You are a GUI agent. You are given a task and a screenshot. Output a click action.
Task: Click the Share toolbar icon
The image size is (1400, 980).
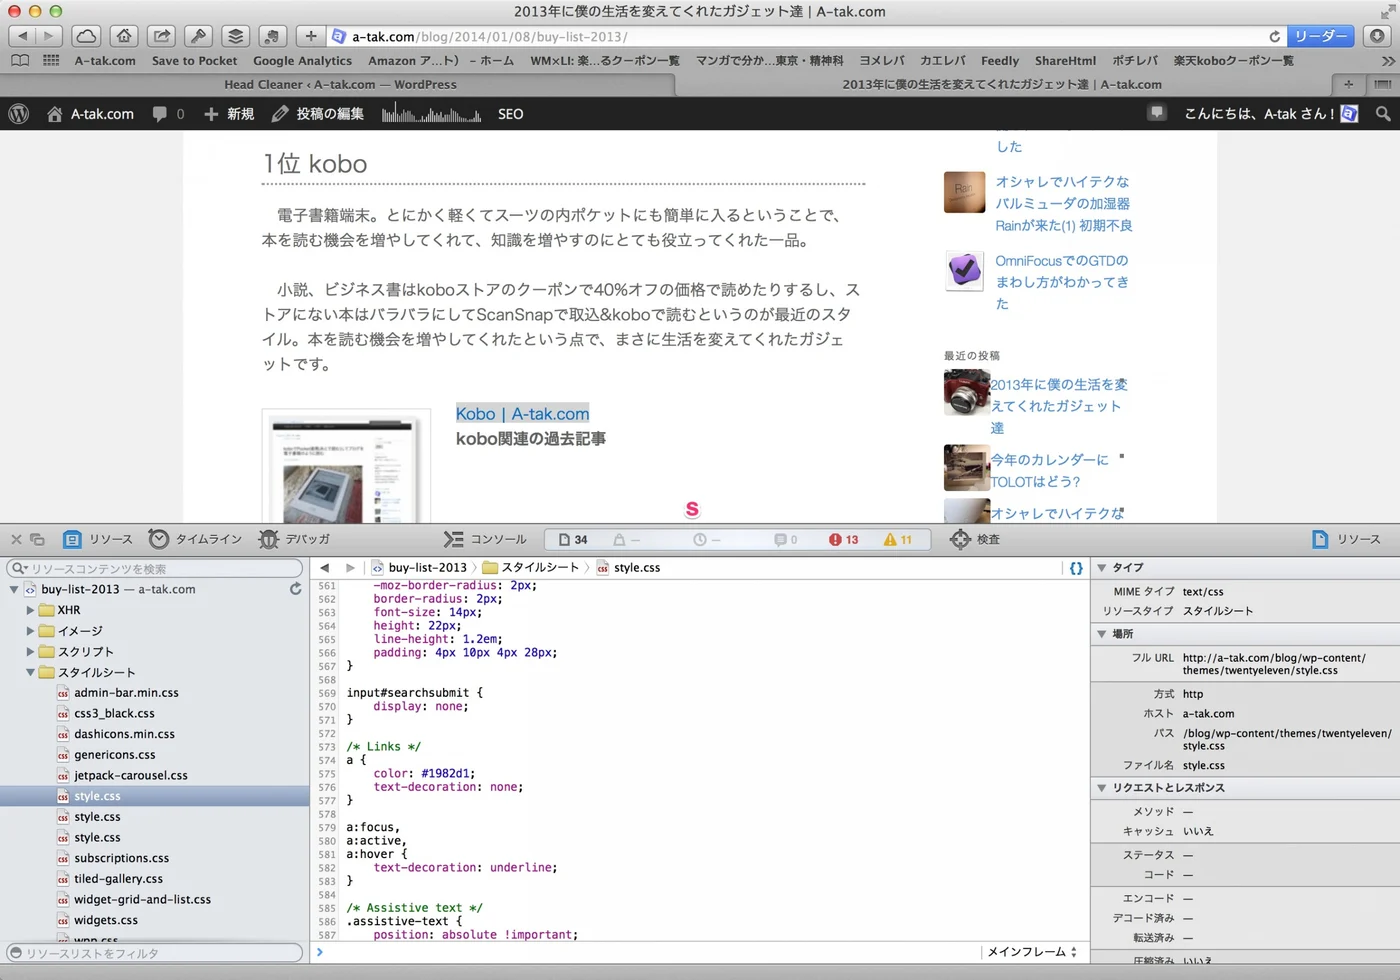tap(161, 36)
